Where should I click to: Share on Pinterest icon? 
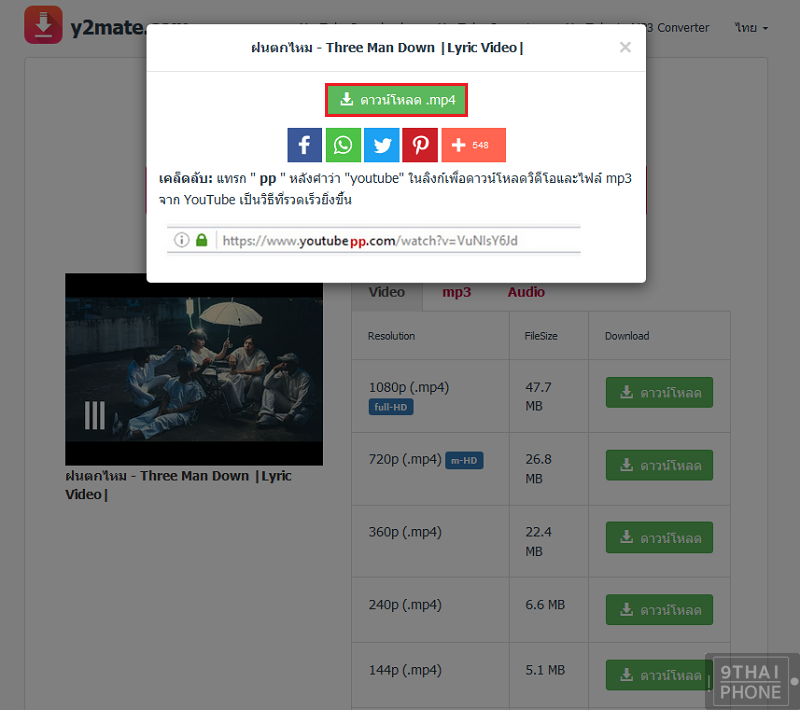[420, 145]
